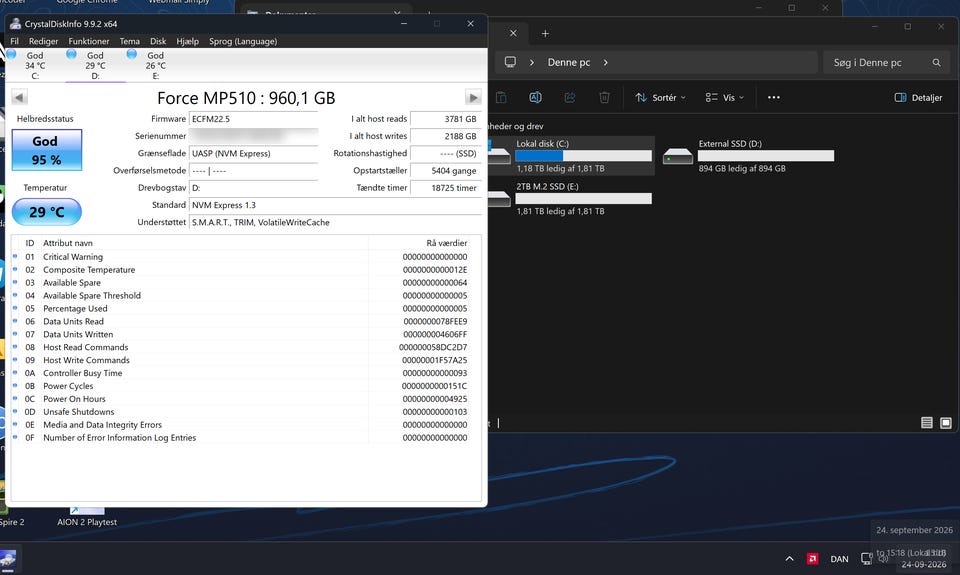Viewport: 960px width, 575px height.
Task: Go to next disk with right arrow
Action: pos(473,97)
